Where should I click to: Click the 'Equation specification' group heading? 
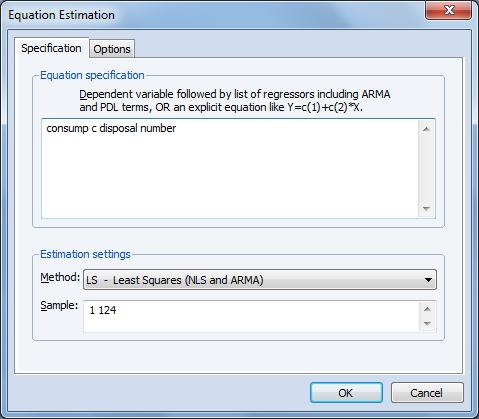(92, 75)
